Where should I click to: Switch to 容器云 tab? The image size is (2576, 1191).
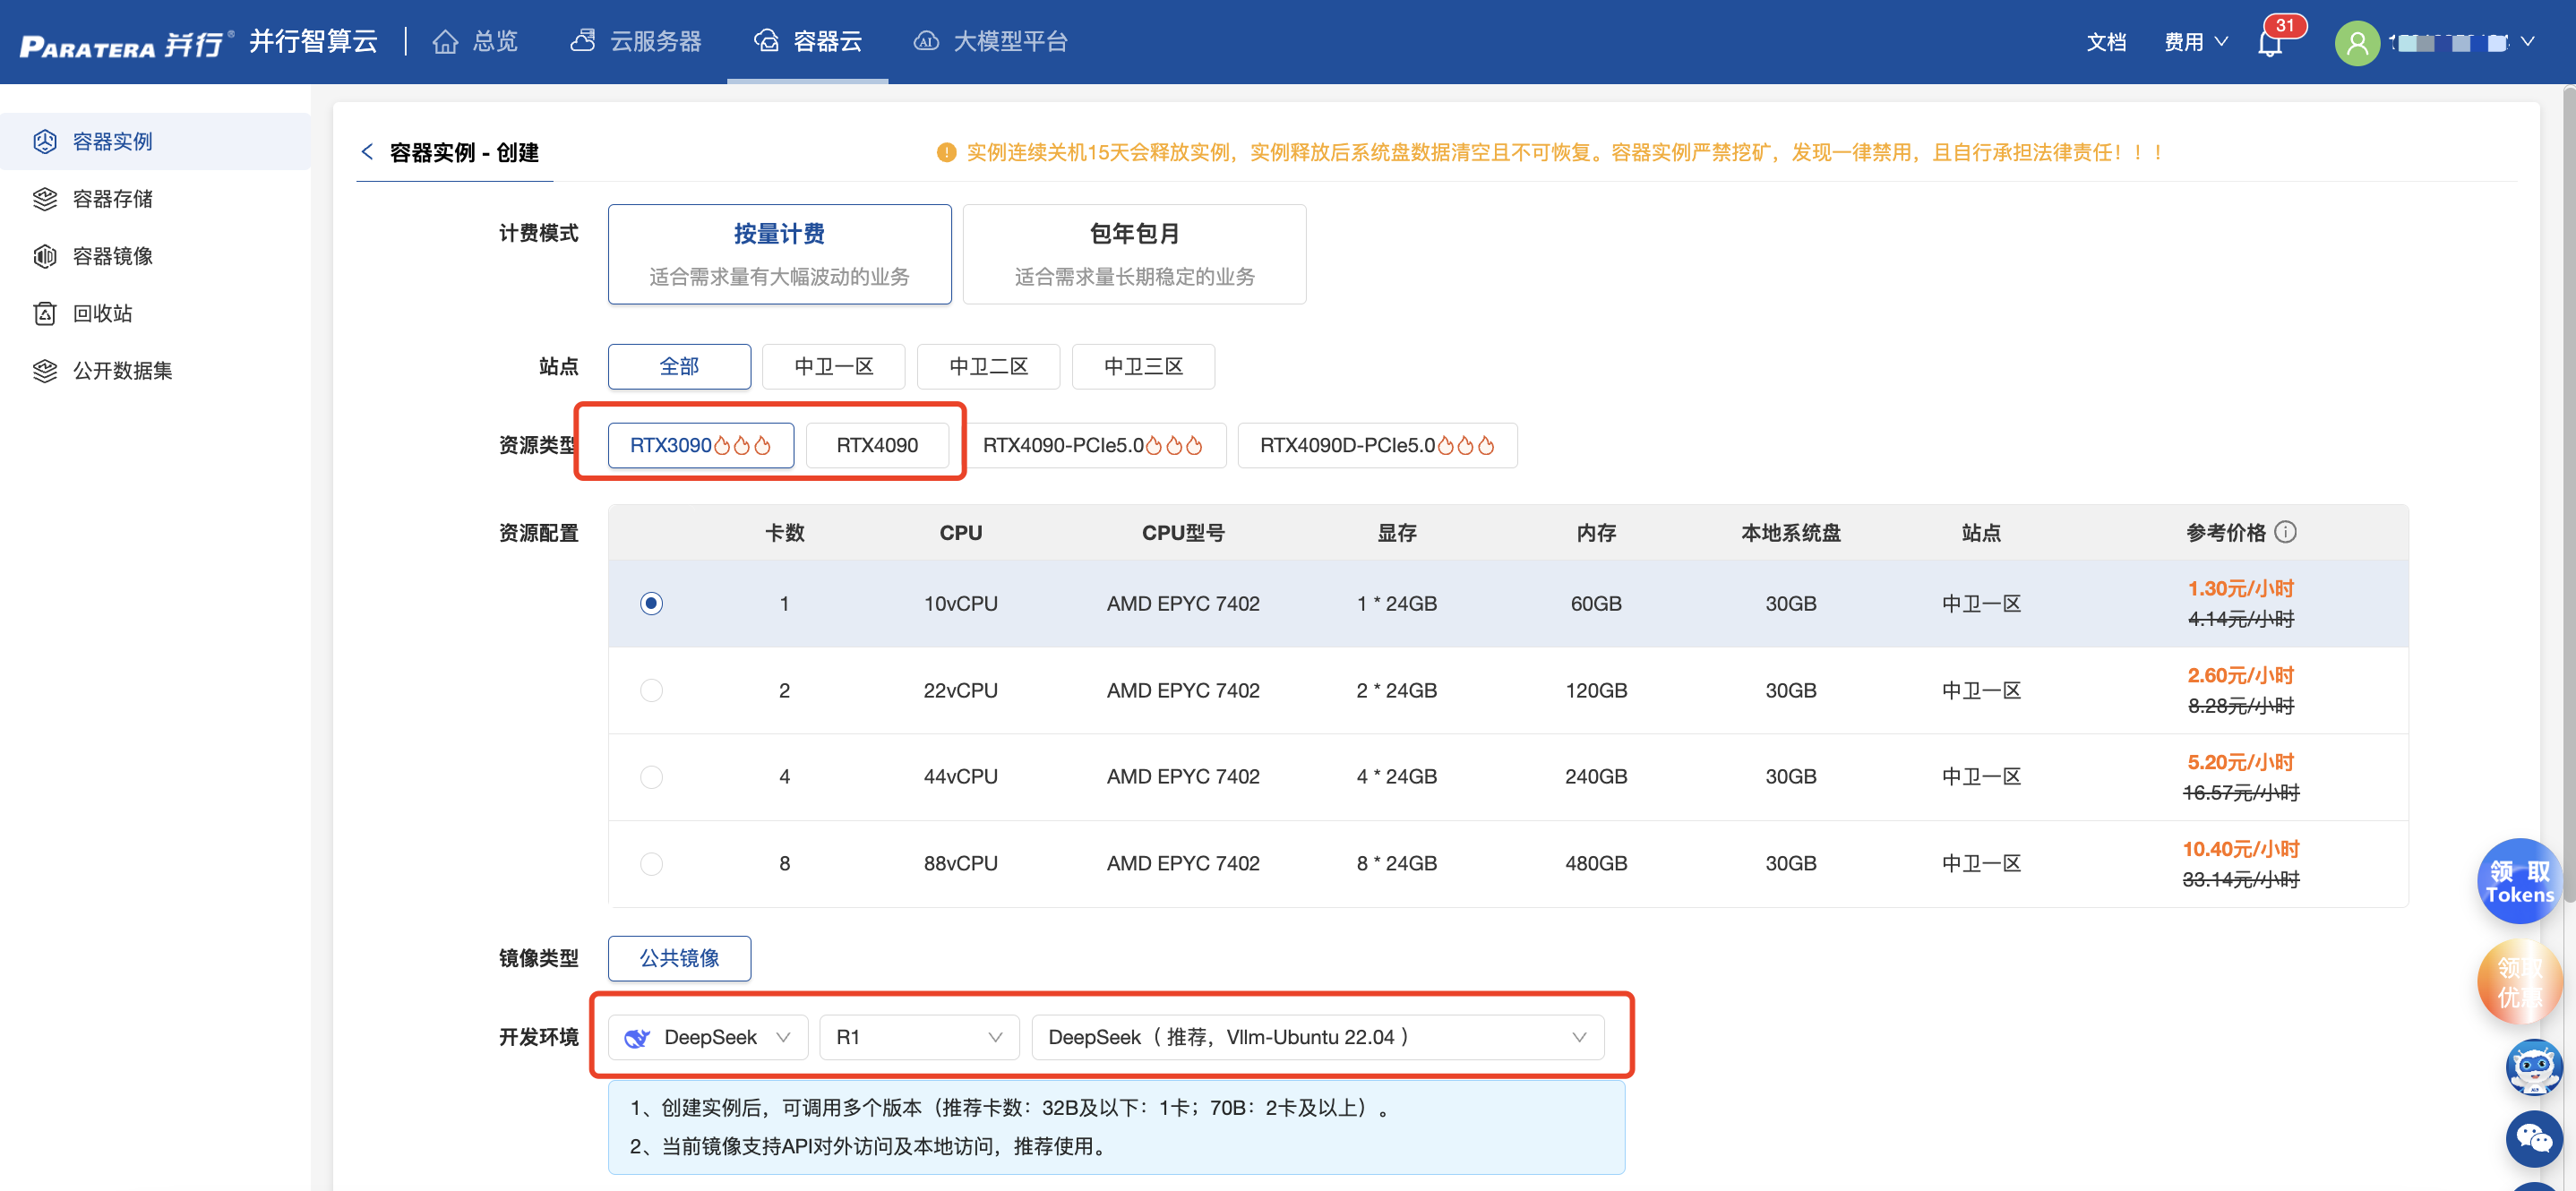(807, 41)
